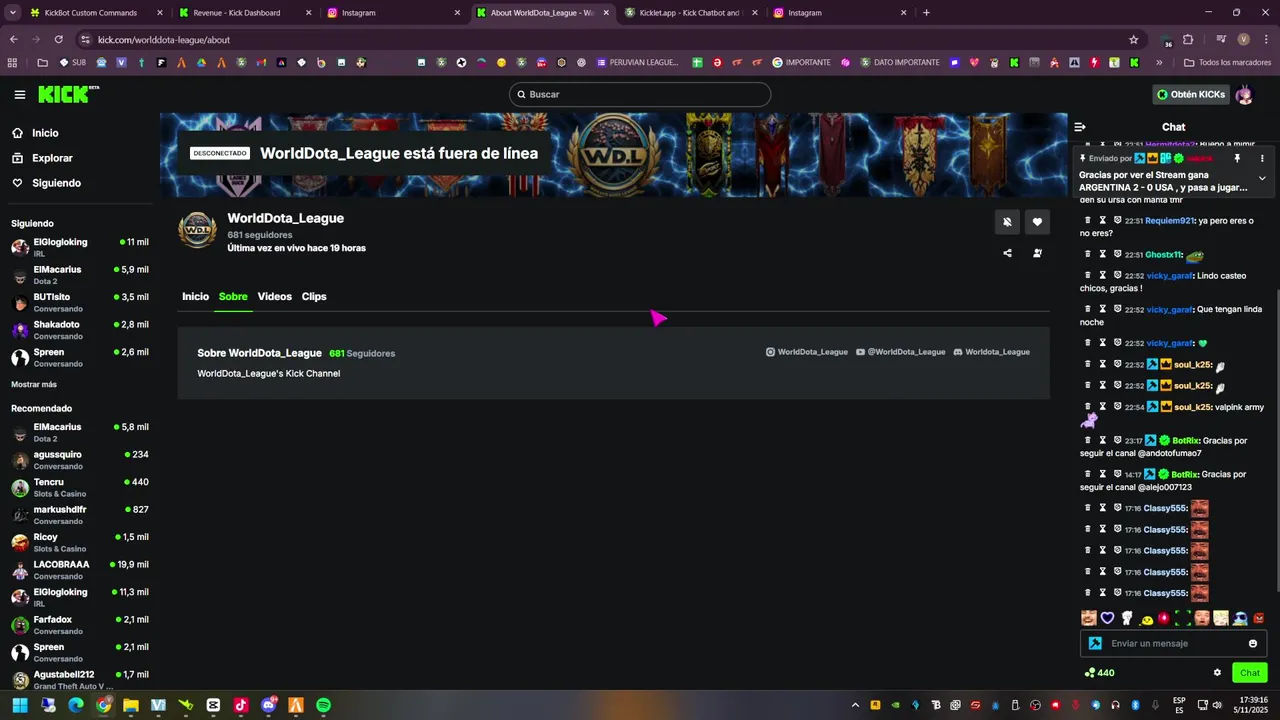This screenshot has height=720, width=1280.
Task: Open ElGlogloking channel under Siguiendo
Action: pos(80,247)
